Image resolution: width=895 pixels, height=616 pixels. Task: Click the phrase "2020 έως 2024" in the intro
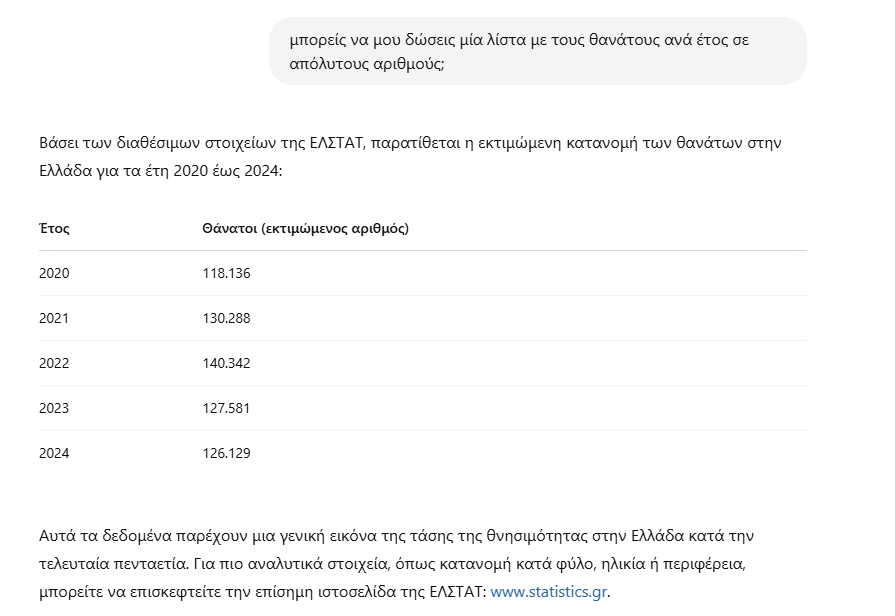click(x=231, y=171)
